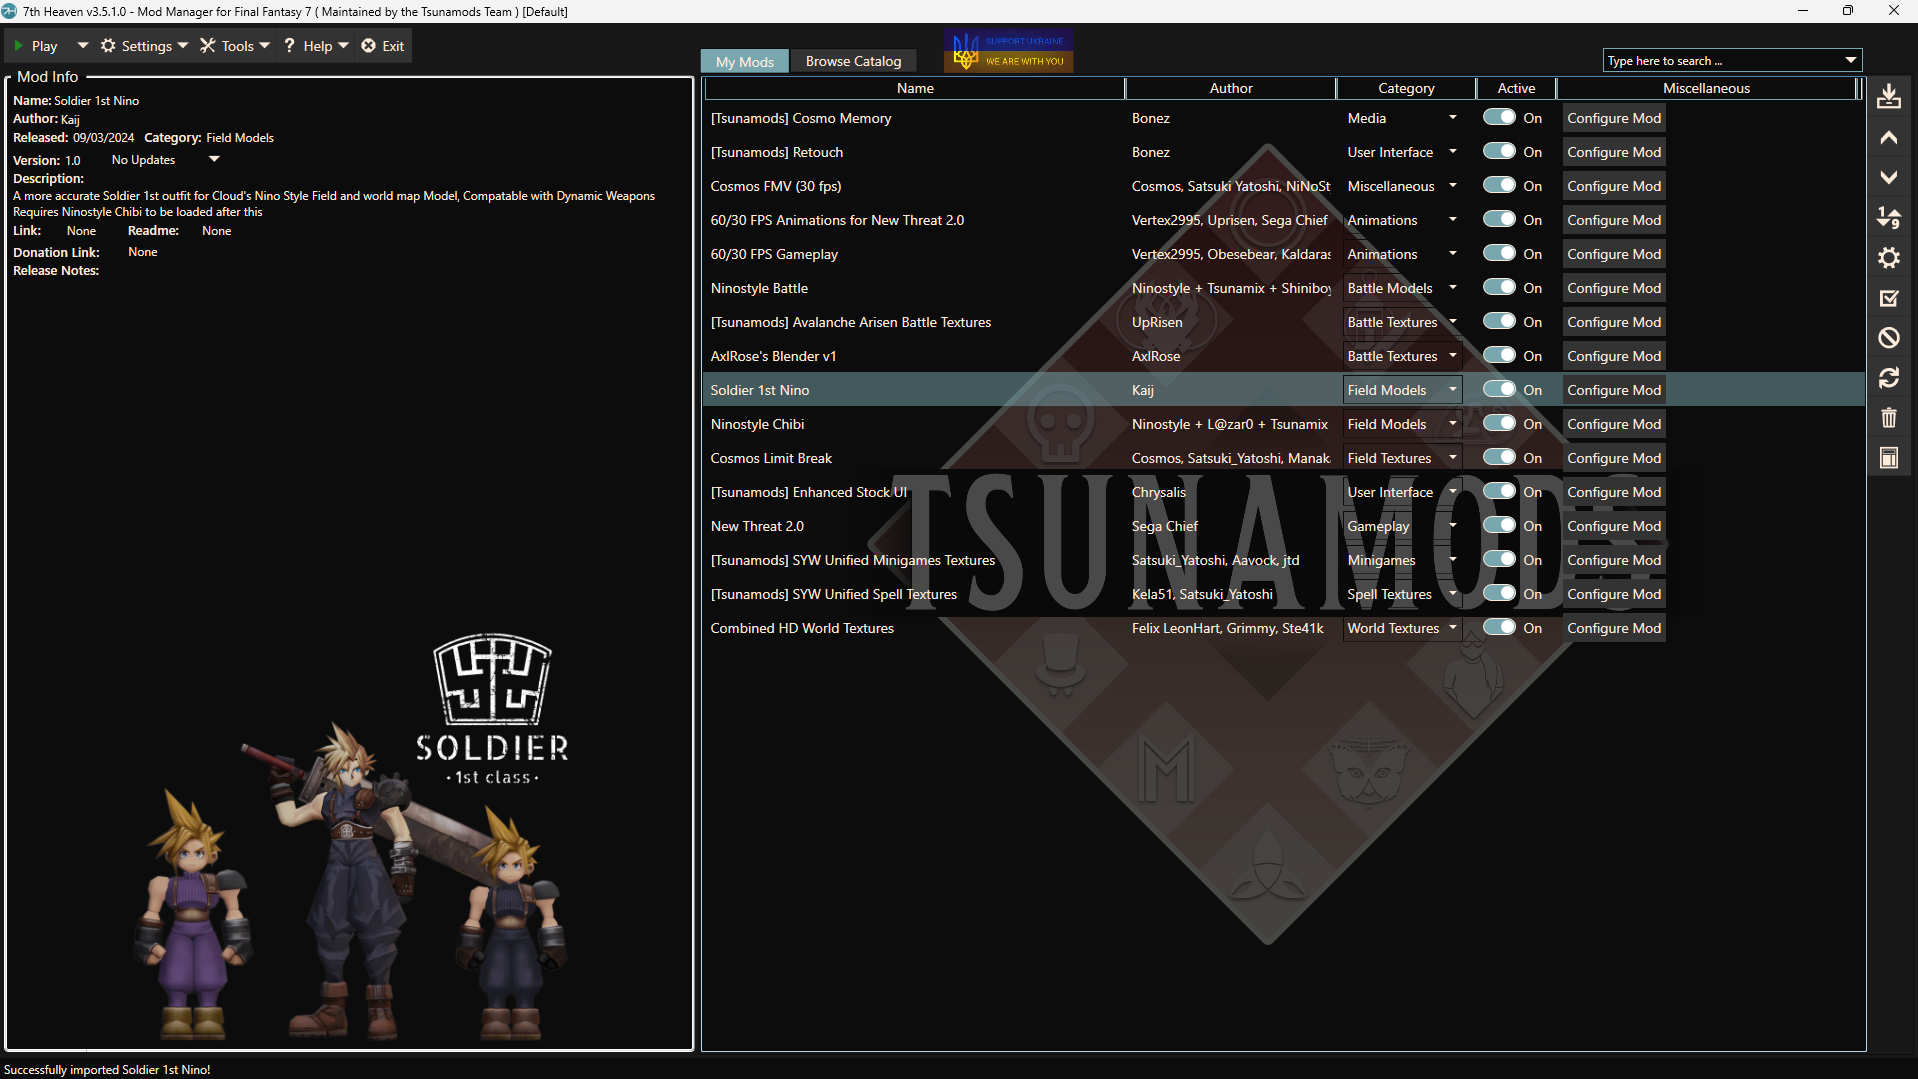Open the Settings menu
Image resolution: width=1918 pixels, height=1079 pixels.
(144, 46)
